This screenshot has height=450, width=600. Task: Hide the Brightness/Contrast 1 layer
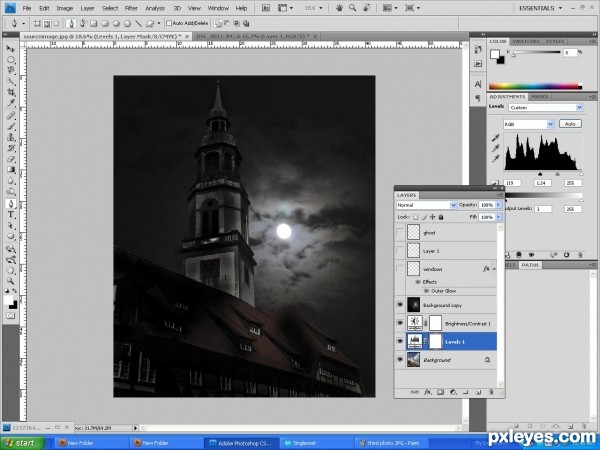[400, 323]
